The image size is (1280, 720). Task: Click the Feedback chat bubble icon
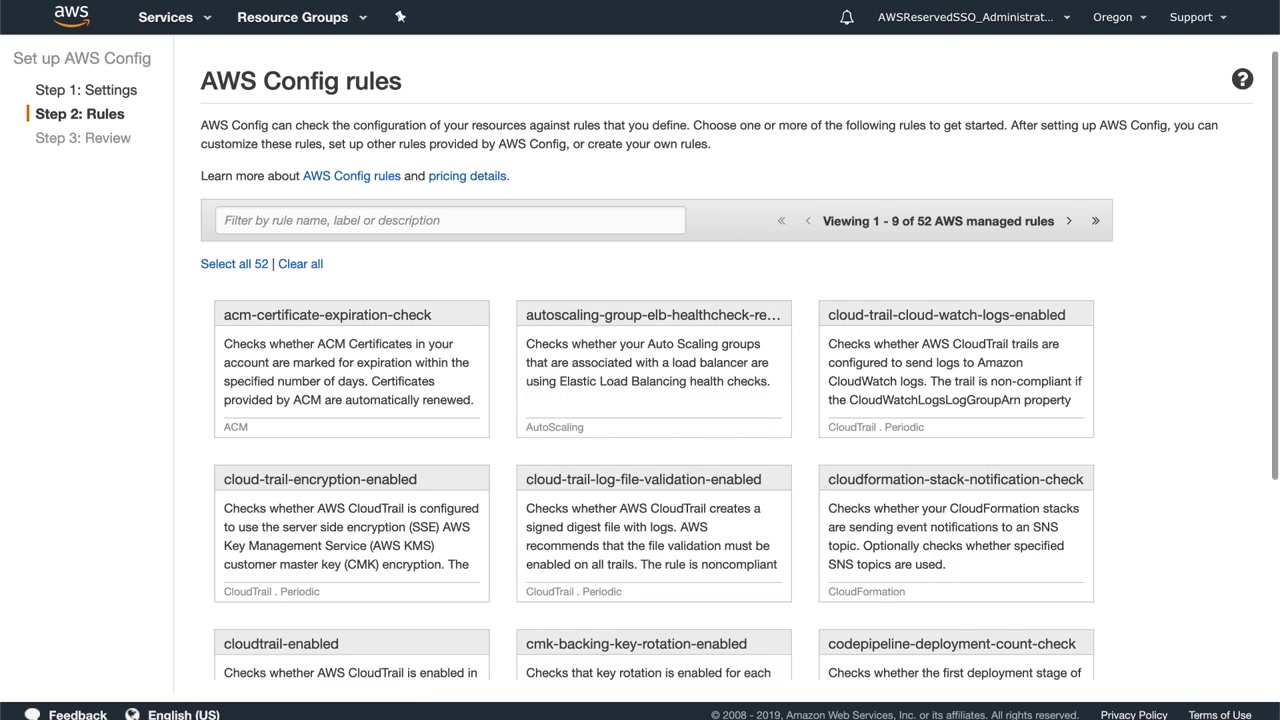point(32,714)
